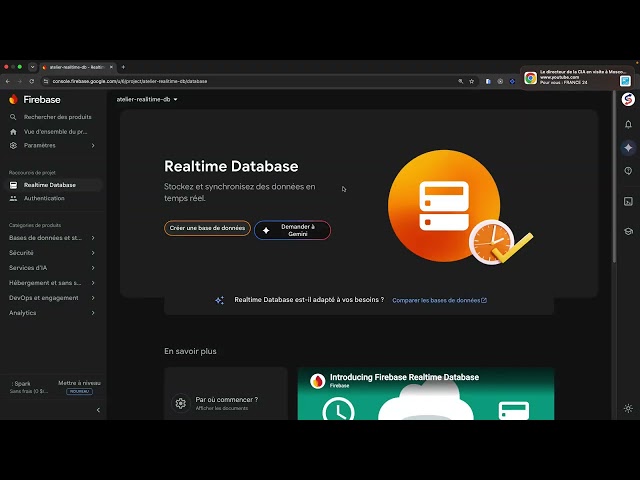
Task: Click the site info icon beside URL
Action: coord(46,81)
